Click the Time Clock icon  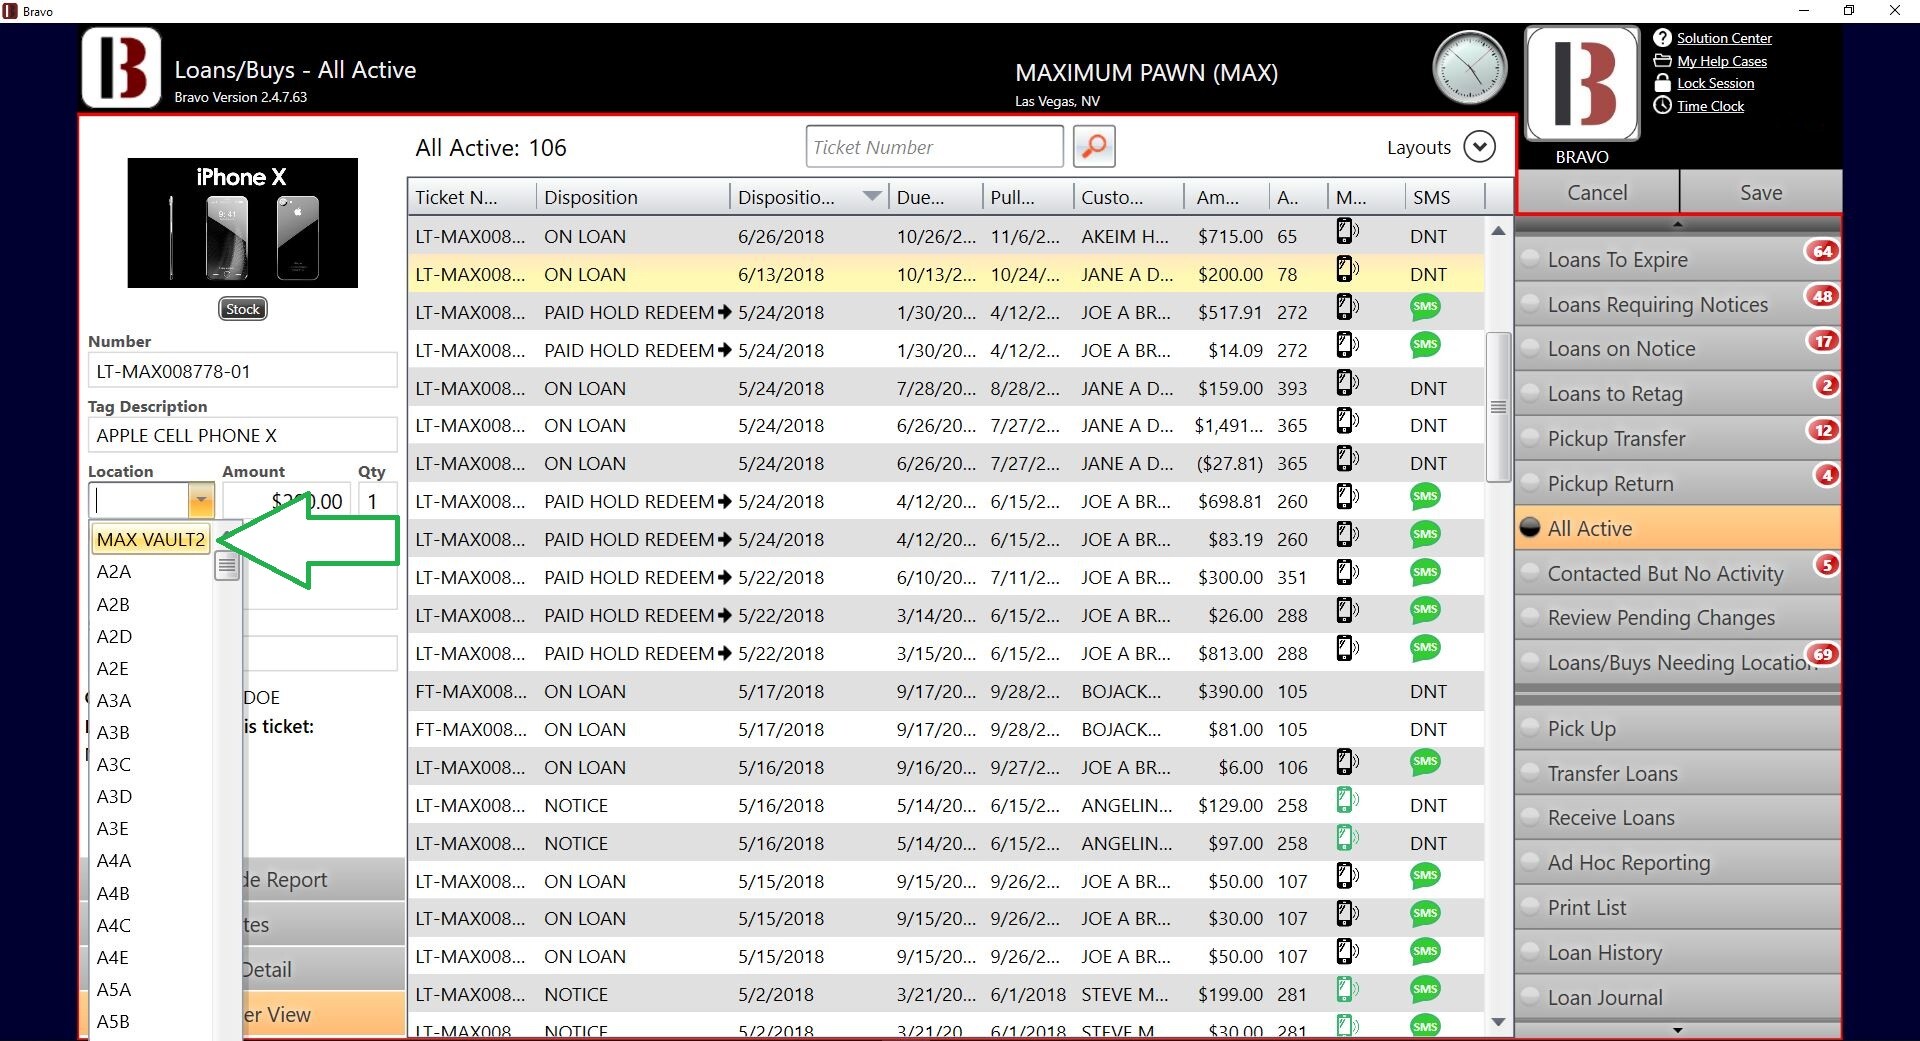pyautogui.click(x=1662, y=106)
